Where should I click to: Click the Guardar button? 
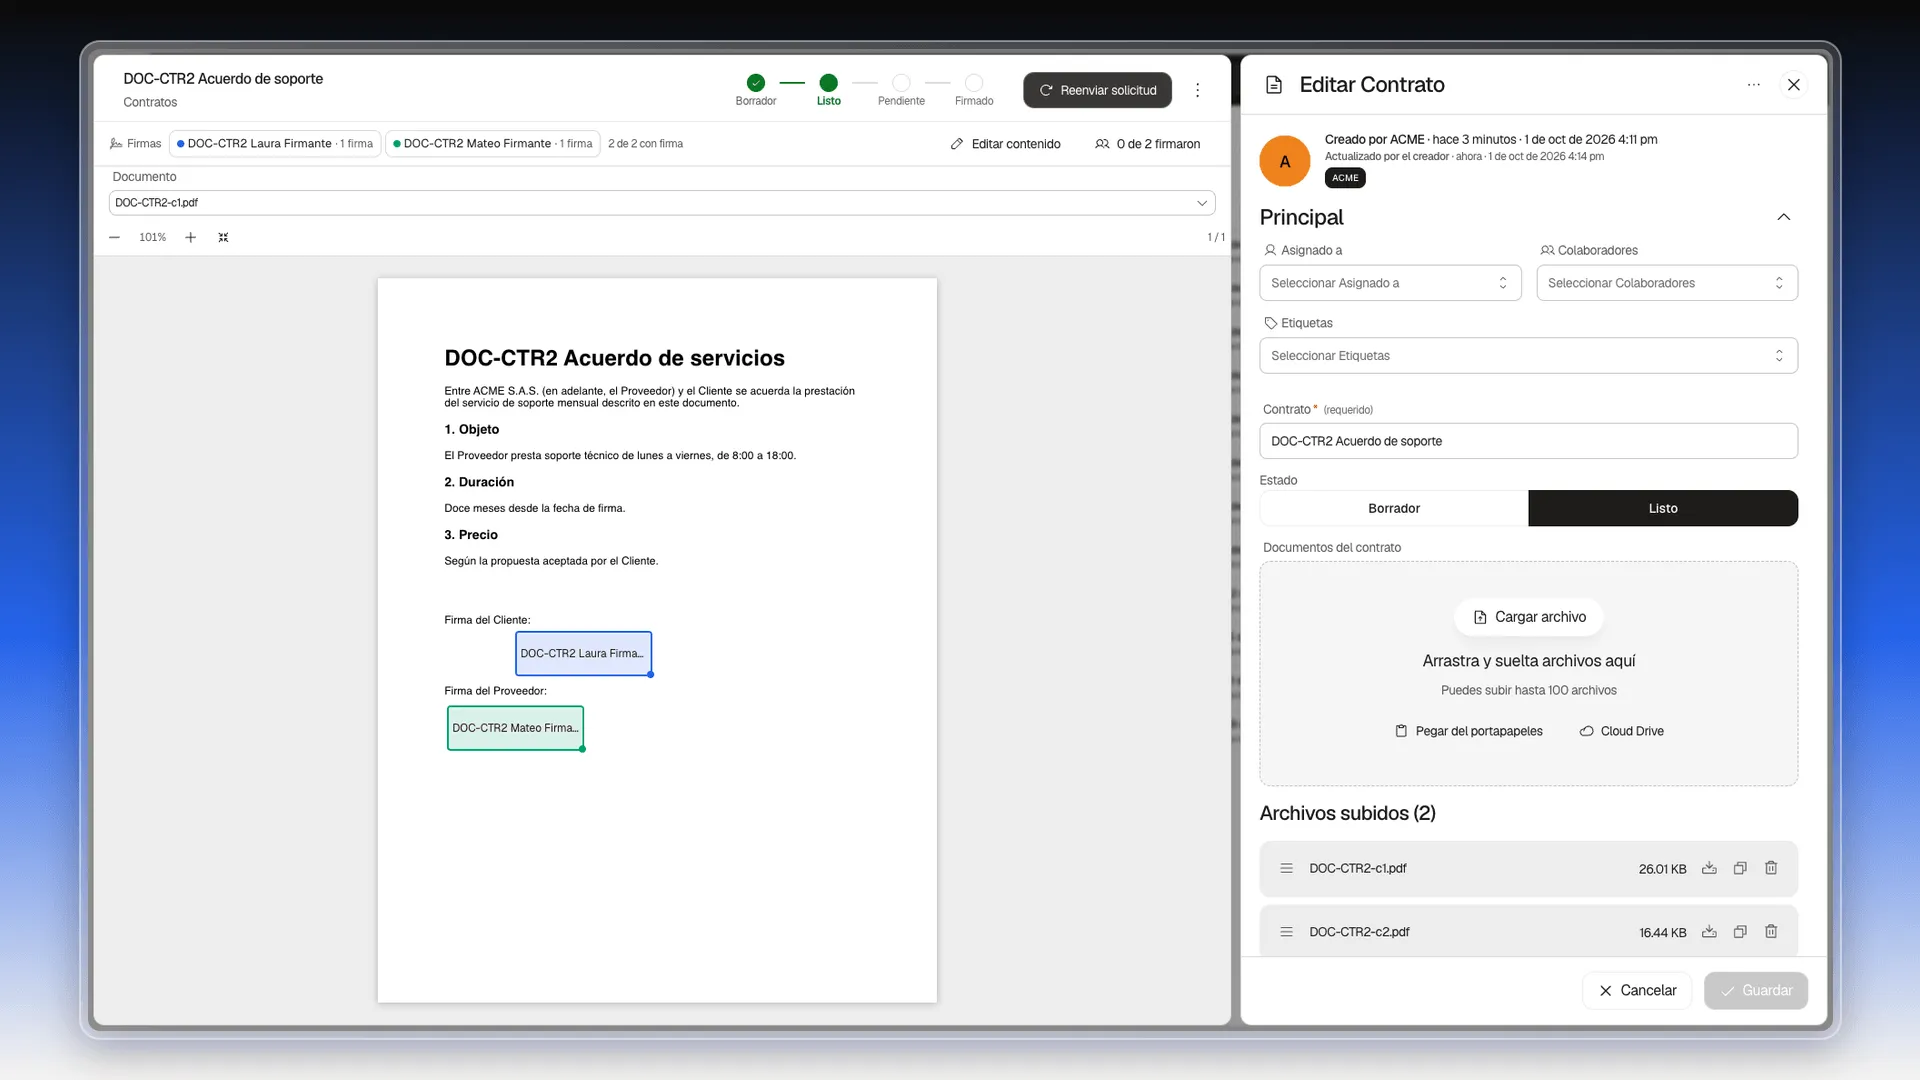tap(1756, 991)
